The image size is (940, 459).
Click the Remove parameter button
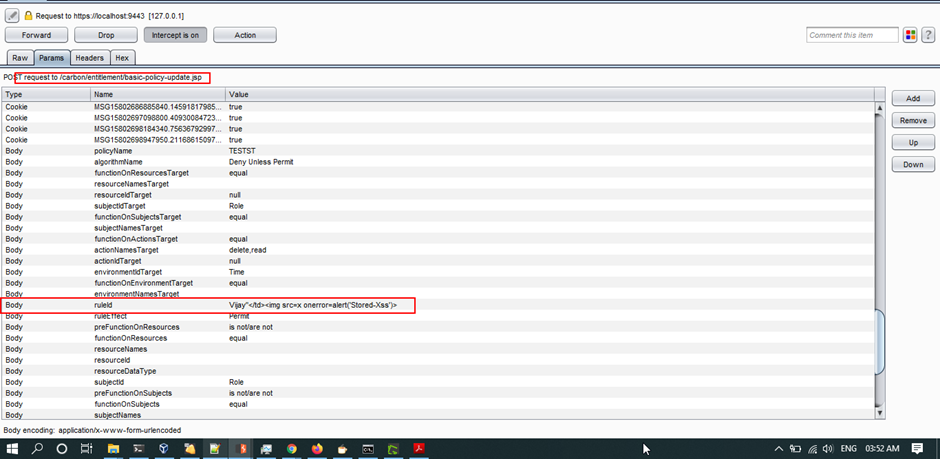click(913, 120)
